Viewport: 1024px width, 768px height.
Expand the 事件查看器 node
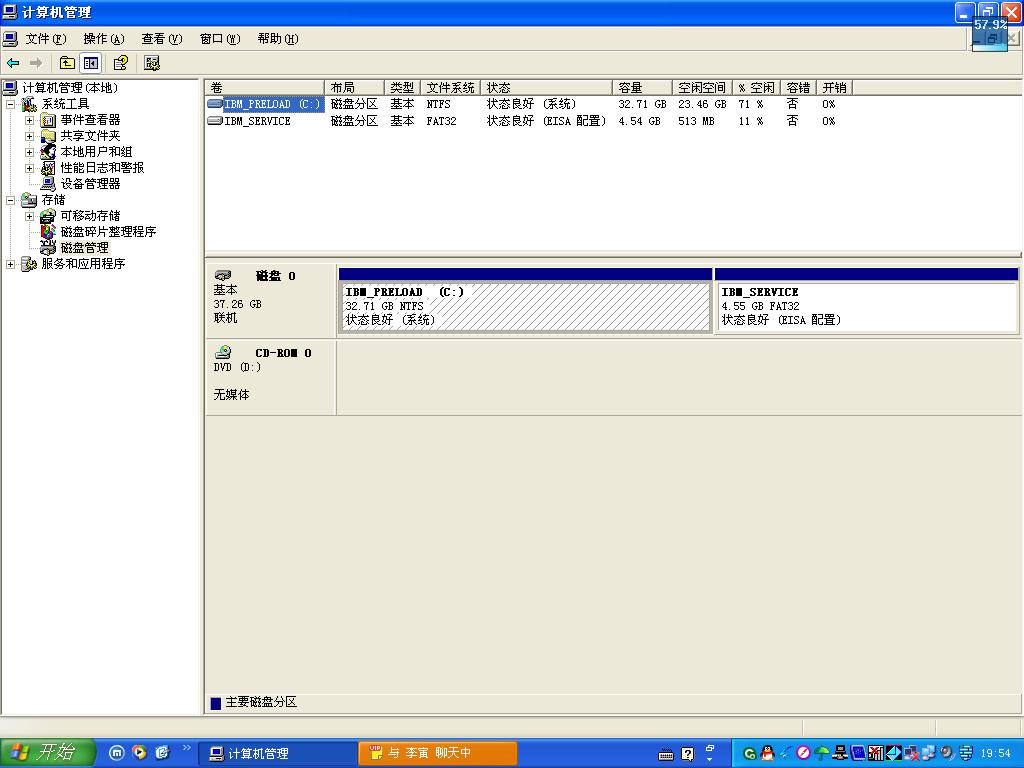(x=29, y=120)
